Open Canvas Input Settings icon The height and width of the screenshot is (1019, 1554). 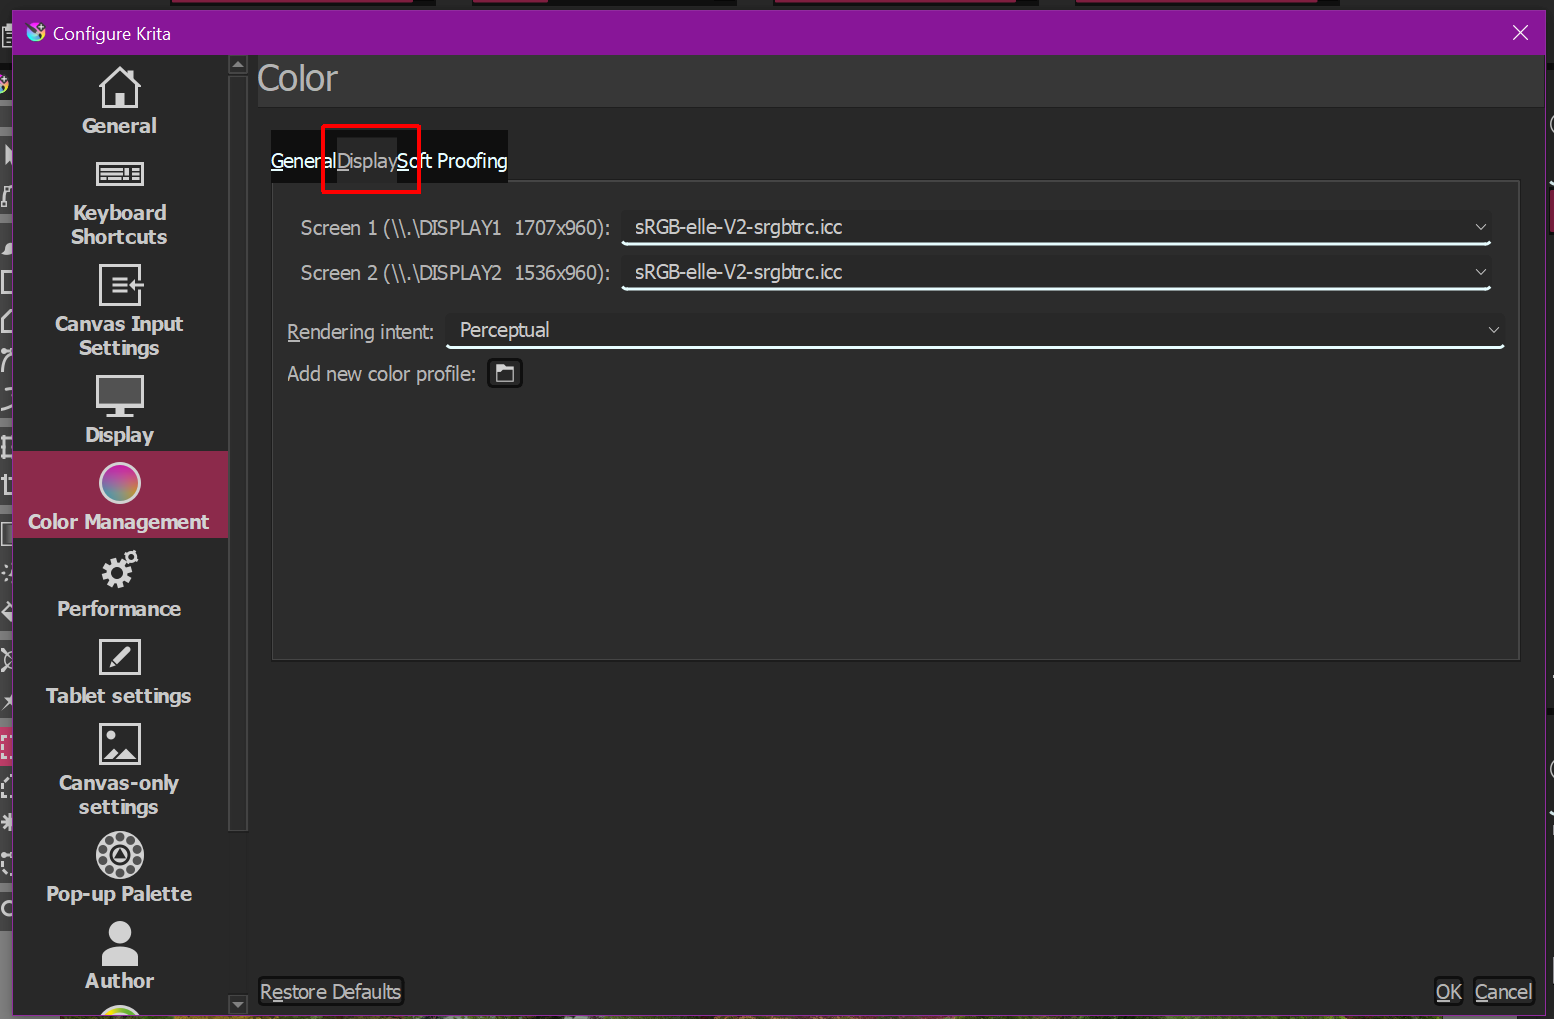click(120, 285)
